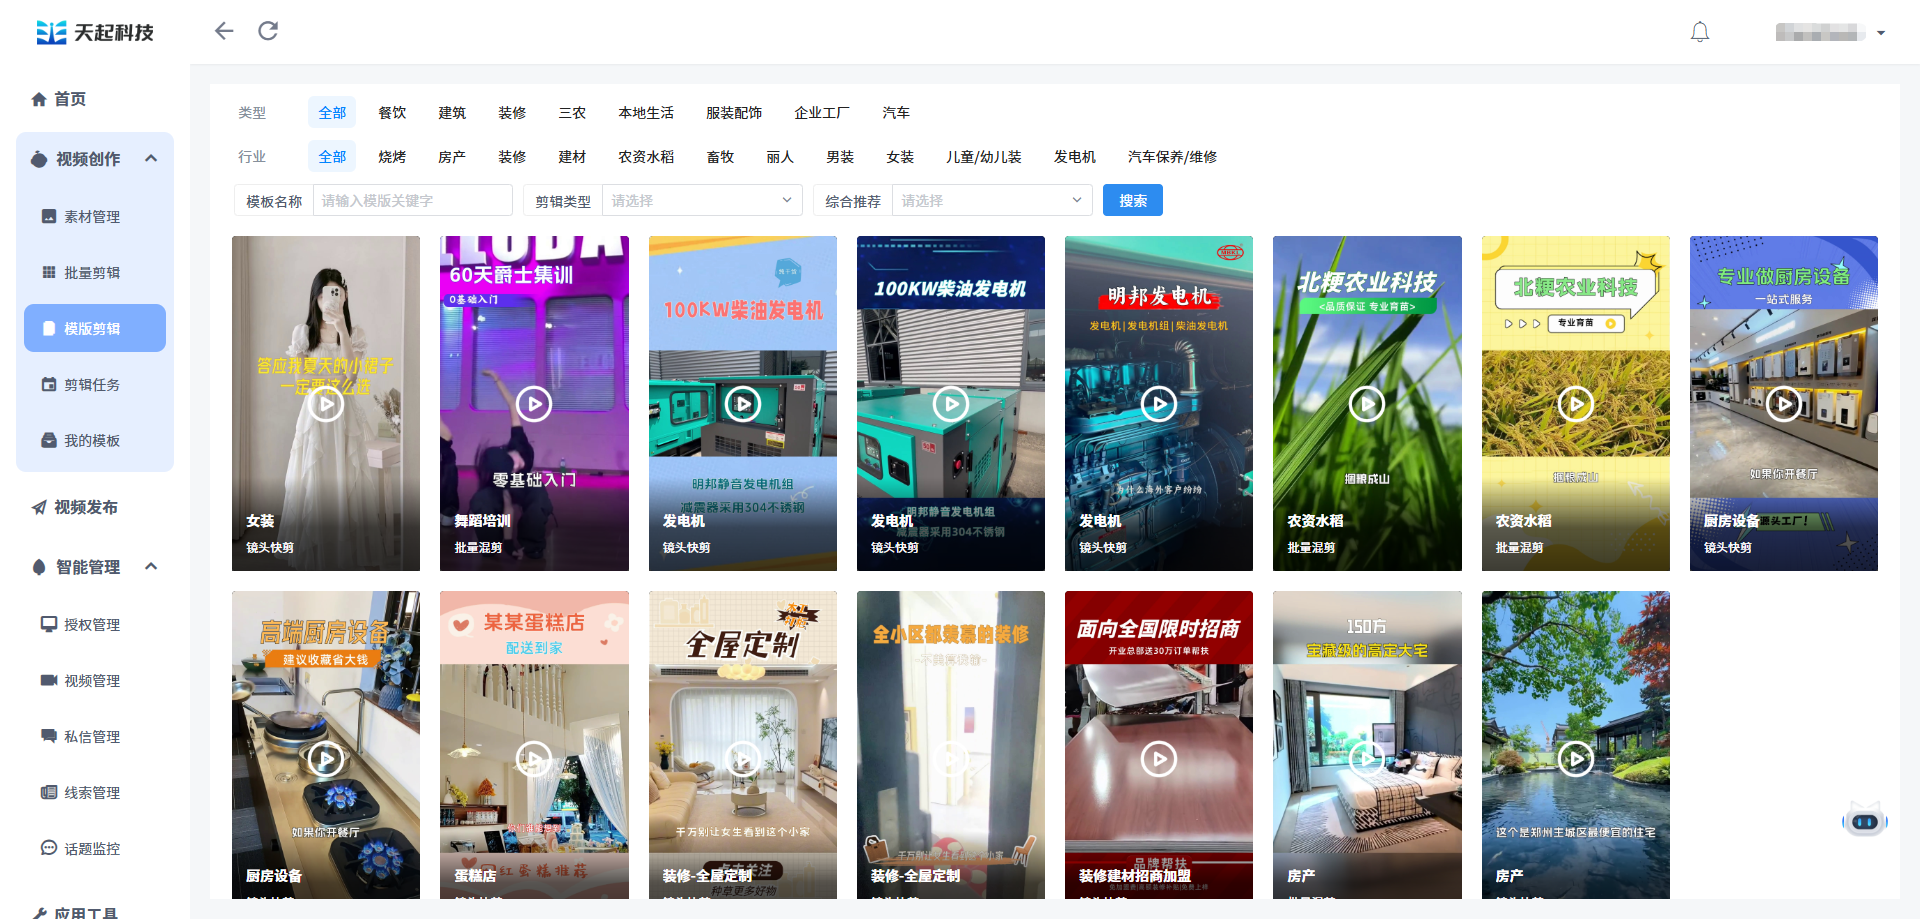Select the 发电机 industry filter
Screen dimensions: 1920x919
click(1074, 157)
